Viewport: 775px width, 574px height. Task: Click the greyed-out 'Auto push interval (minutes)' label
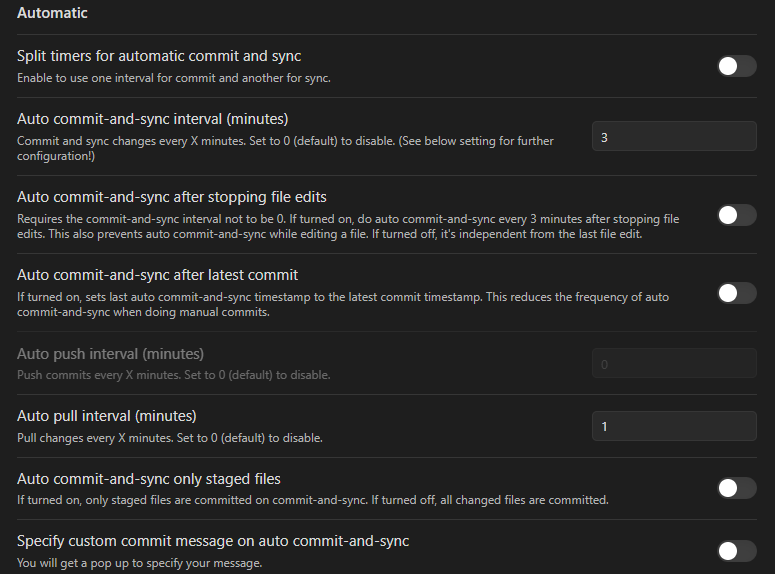tap(110, 354)
